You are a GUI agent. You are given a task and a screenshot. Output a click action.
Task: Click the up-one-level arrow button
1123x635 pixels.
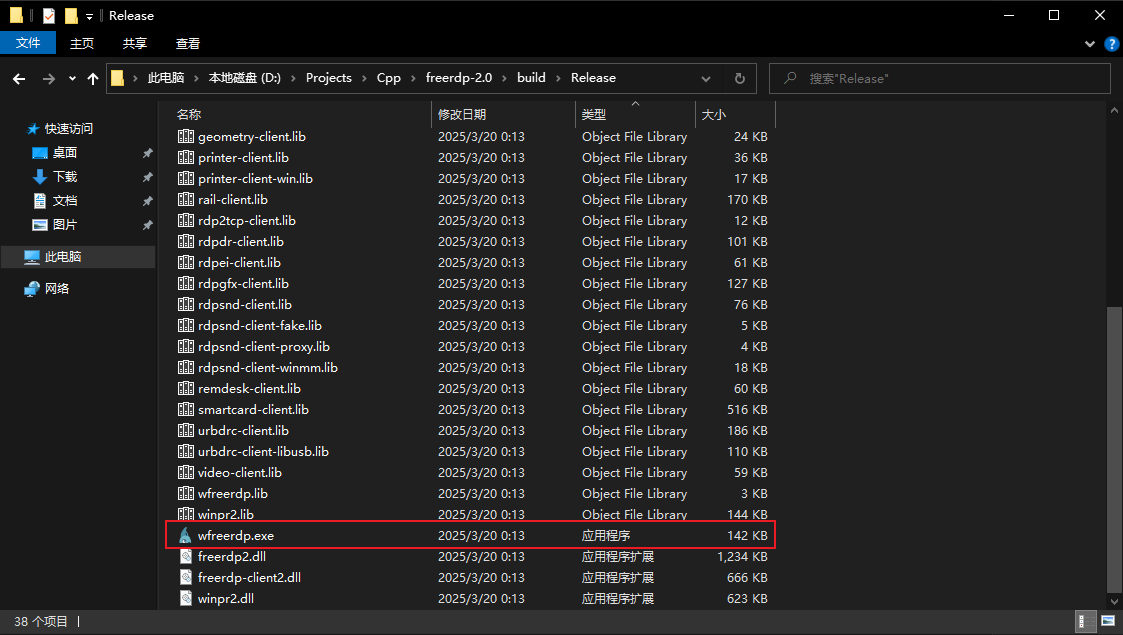tap(93, 78)
